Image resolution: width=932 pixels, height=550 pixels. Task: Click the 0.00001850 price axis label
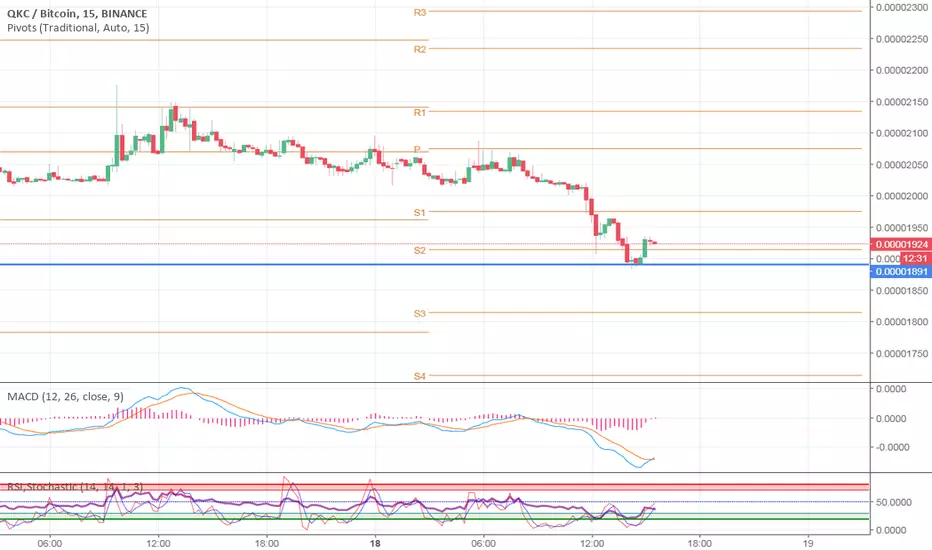[902, 291]
